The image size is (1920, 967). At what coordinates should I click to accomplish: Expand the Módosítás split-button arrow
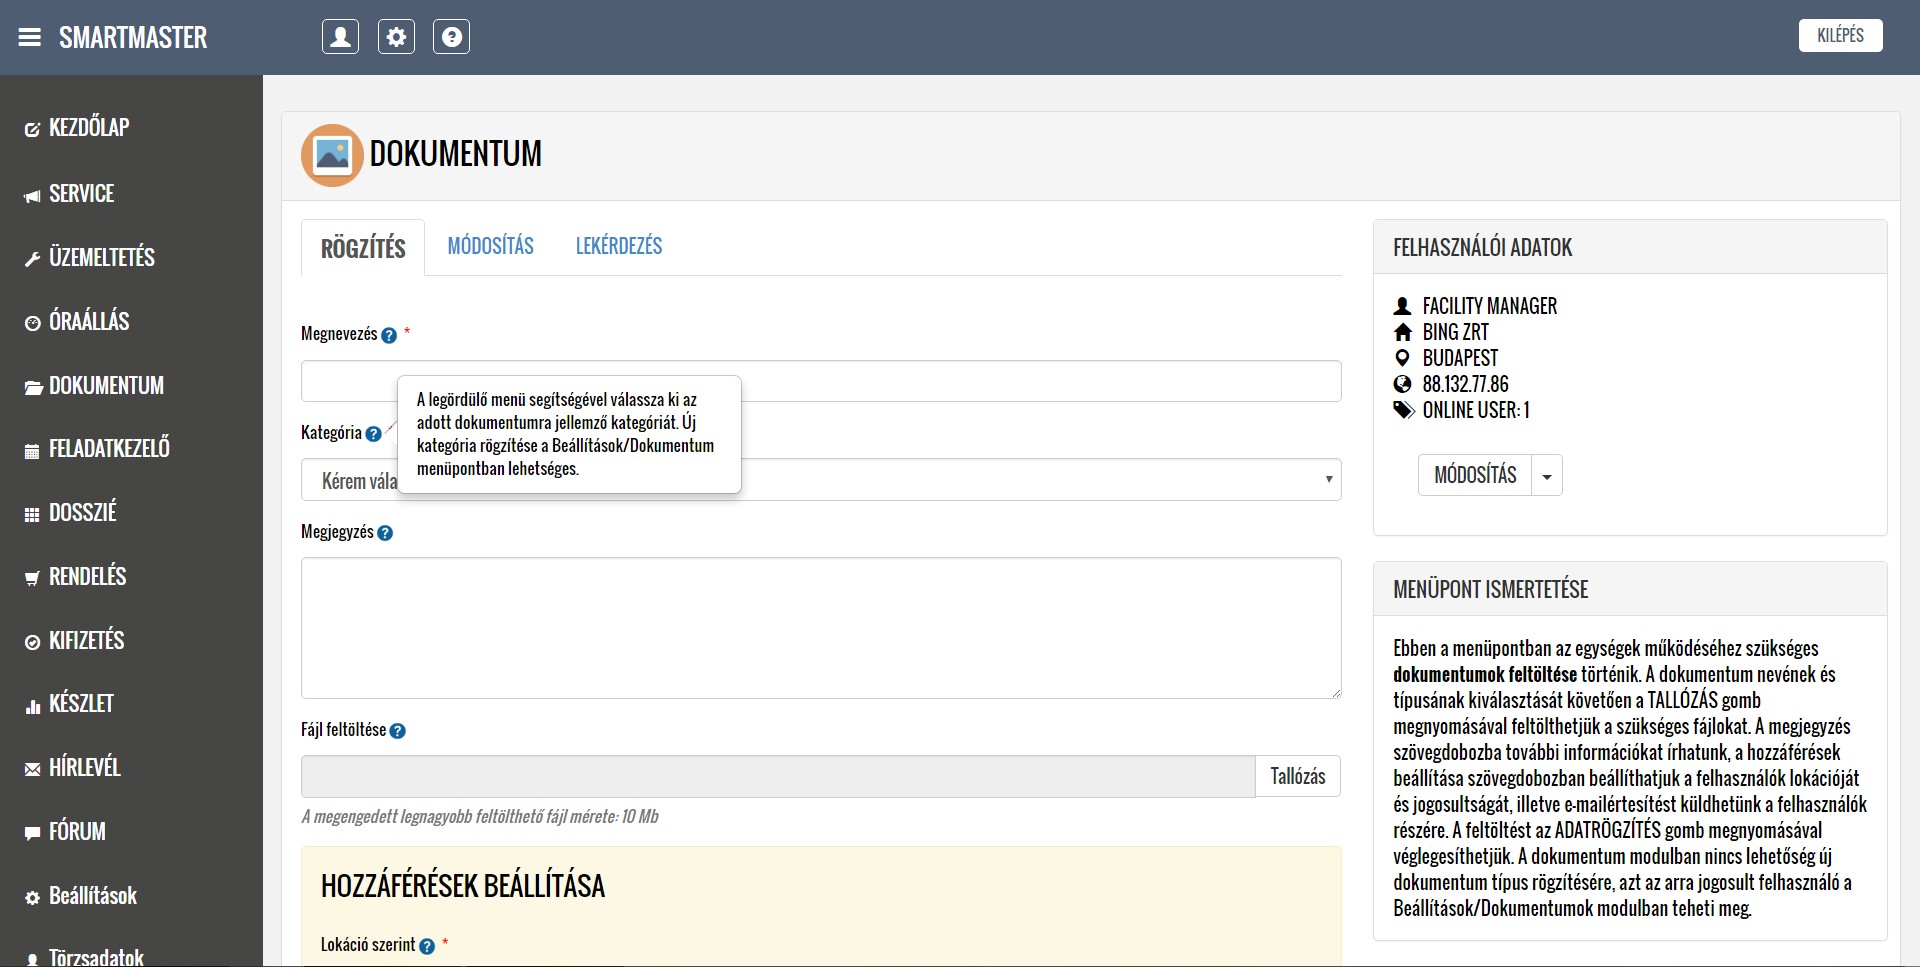[1547, 476]
